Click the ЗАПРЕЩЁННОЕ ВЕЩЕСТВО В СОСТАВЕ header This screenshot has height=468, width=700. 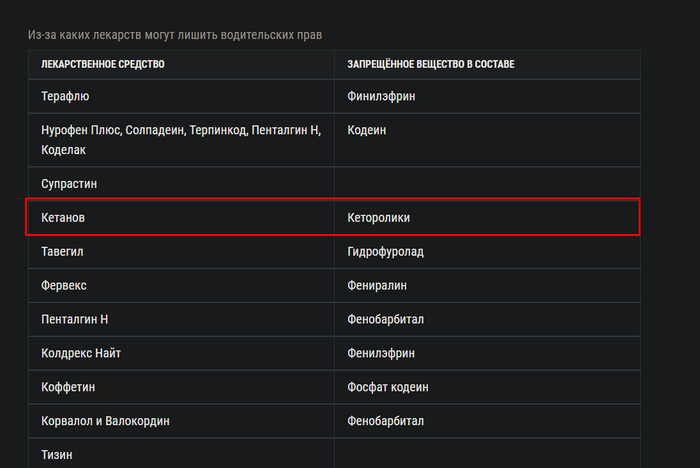point(430,64)
